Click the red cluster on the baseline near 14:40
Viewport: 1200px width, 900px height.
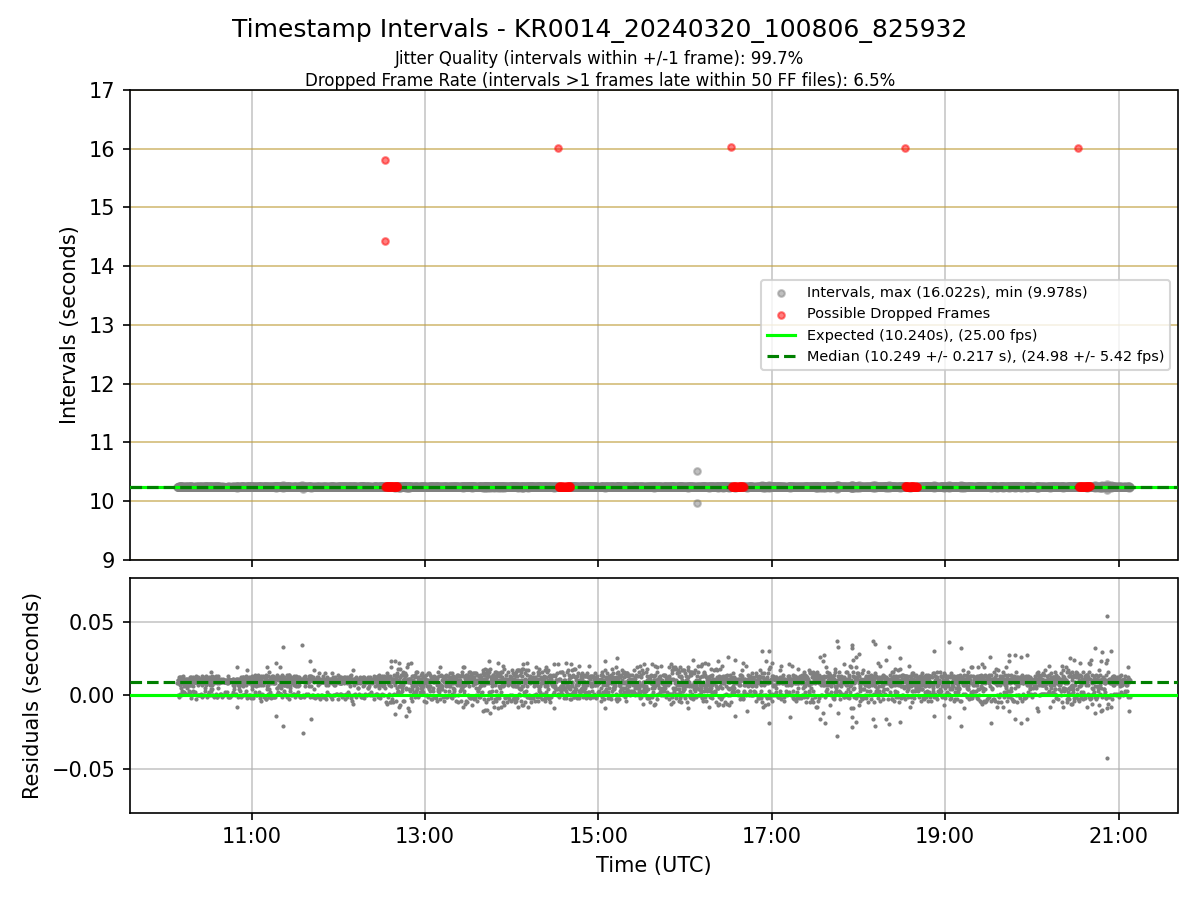[x=565, y=487]
